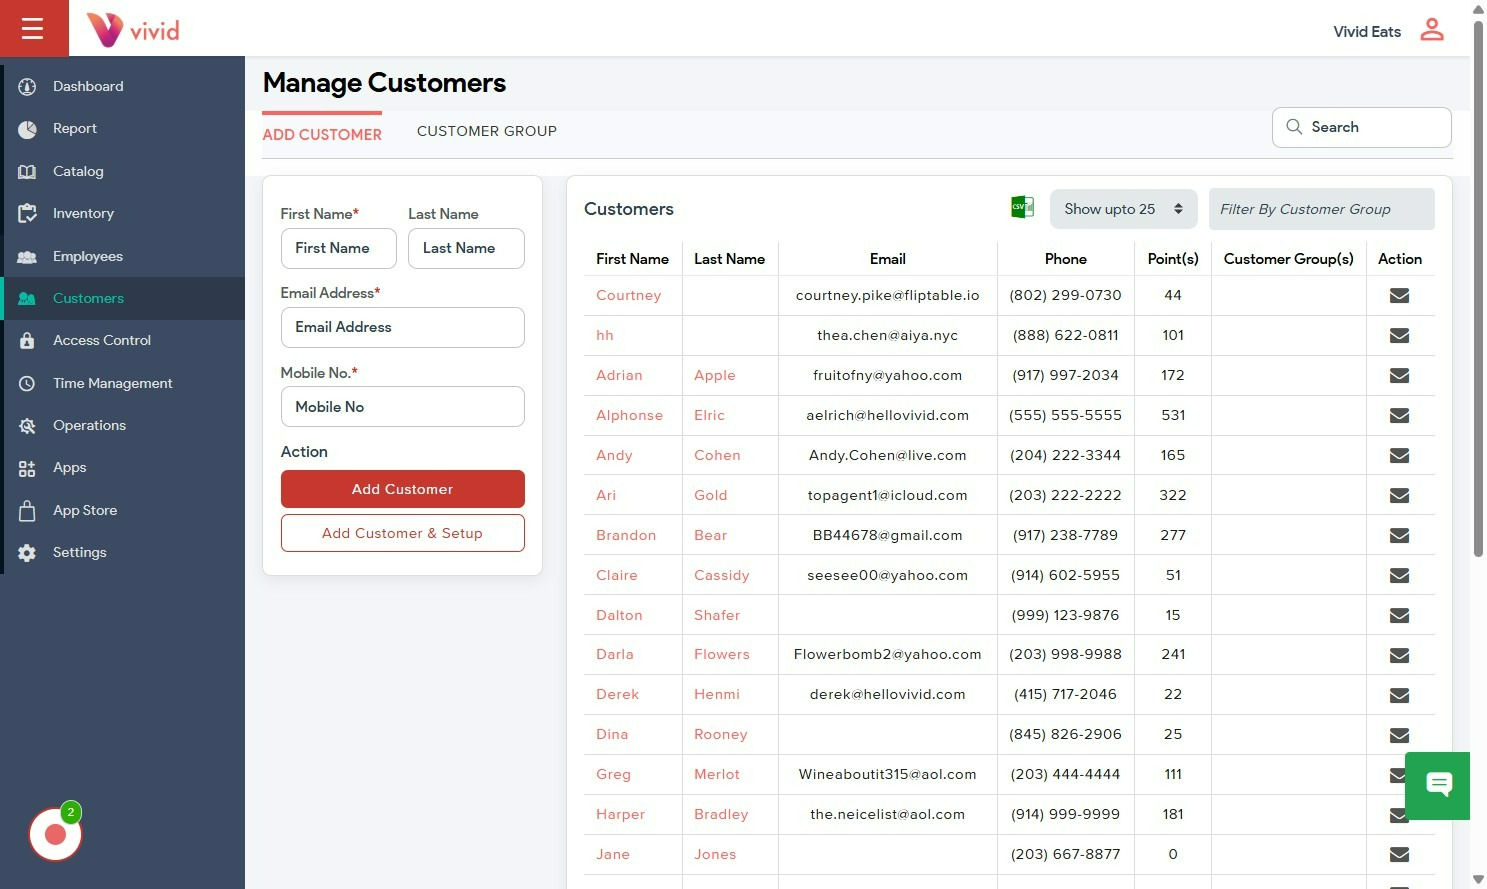Open Inventory from the sidebar

coord(83,214)
